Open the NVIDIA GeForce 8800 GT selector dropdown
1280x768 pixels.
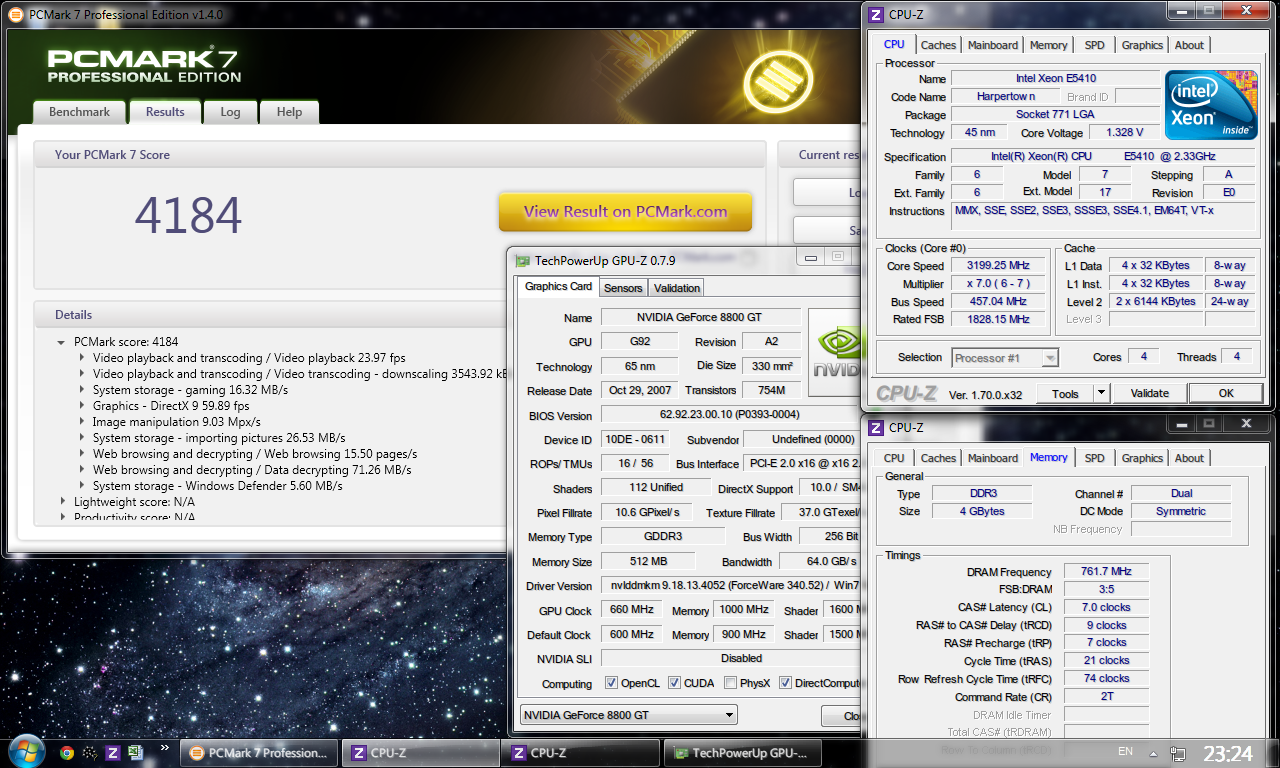(x=629, y=714)
